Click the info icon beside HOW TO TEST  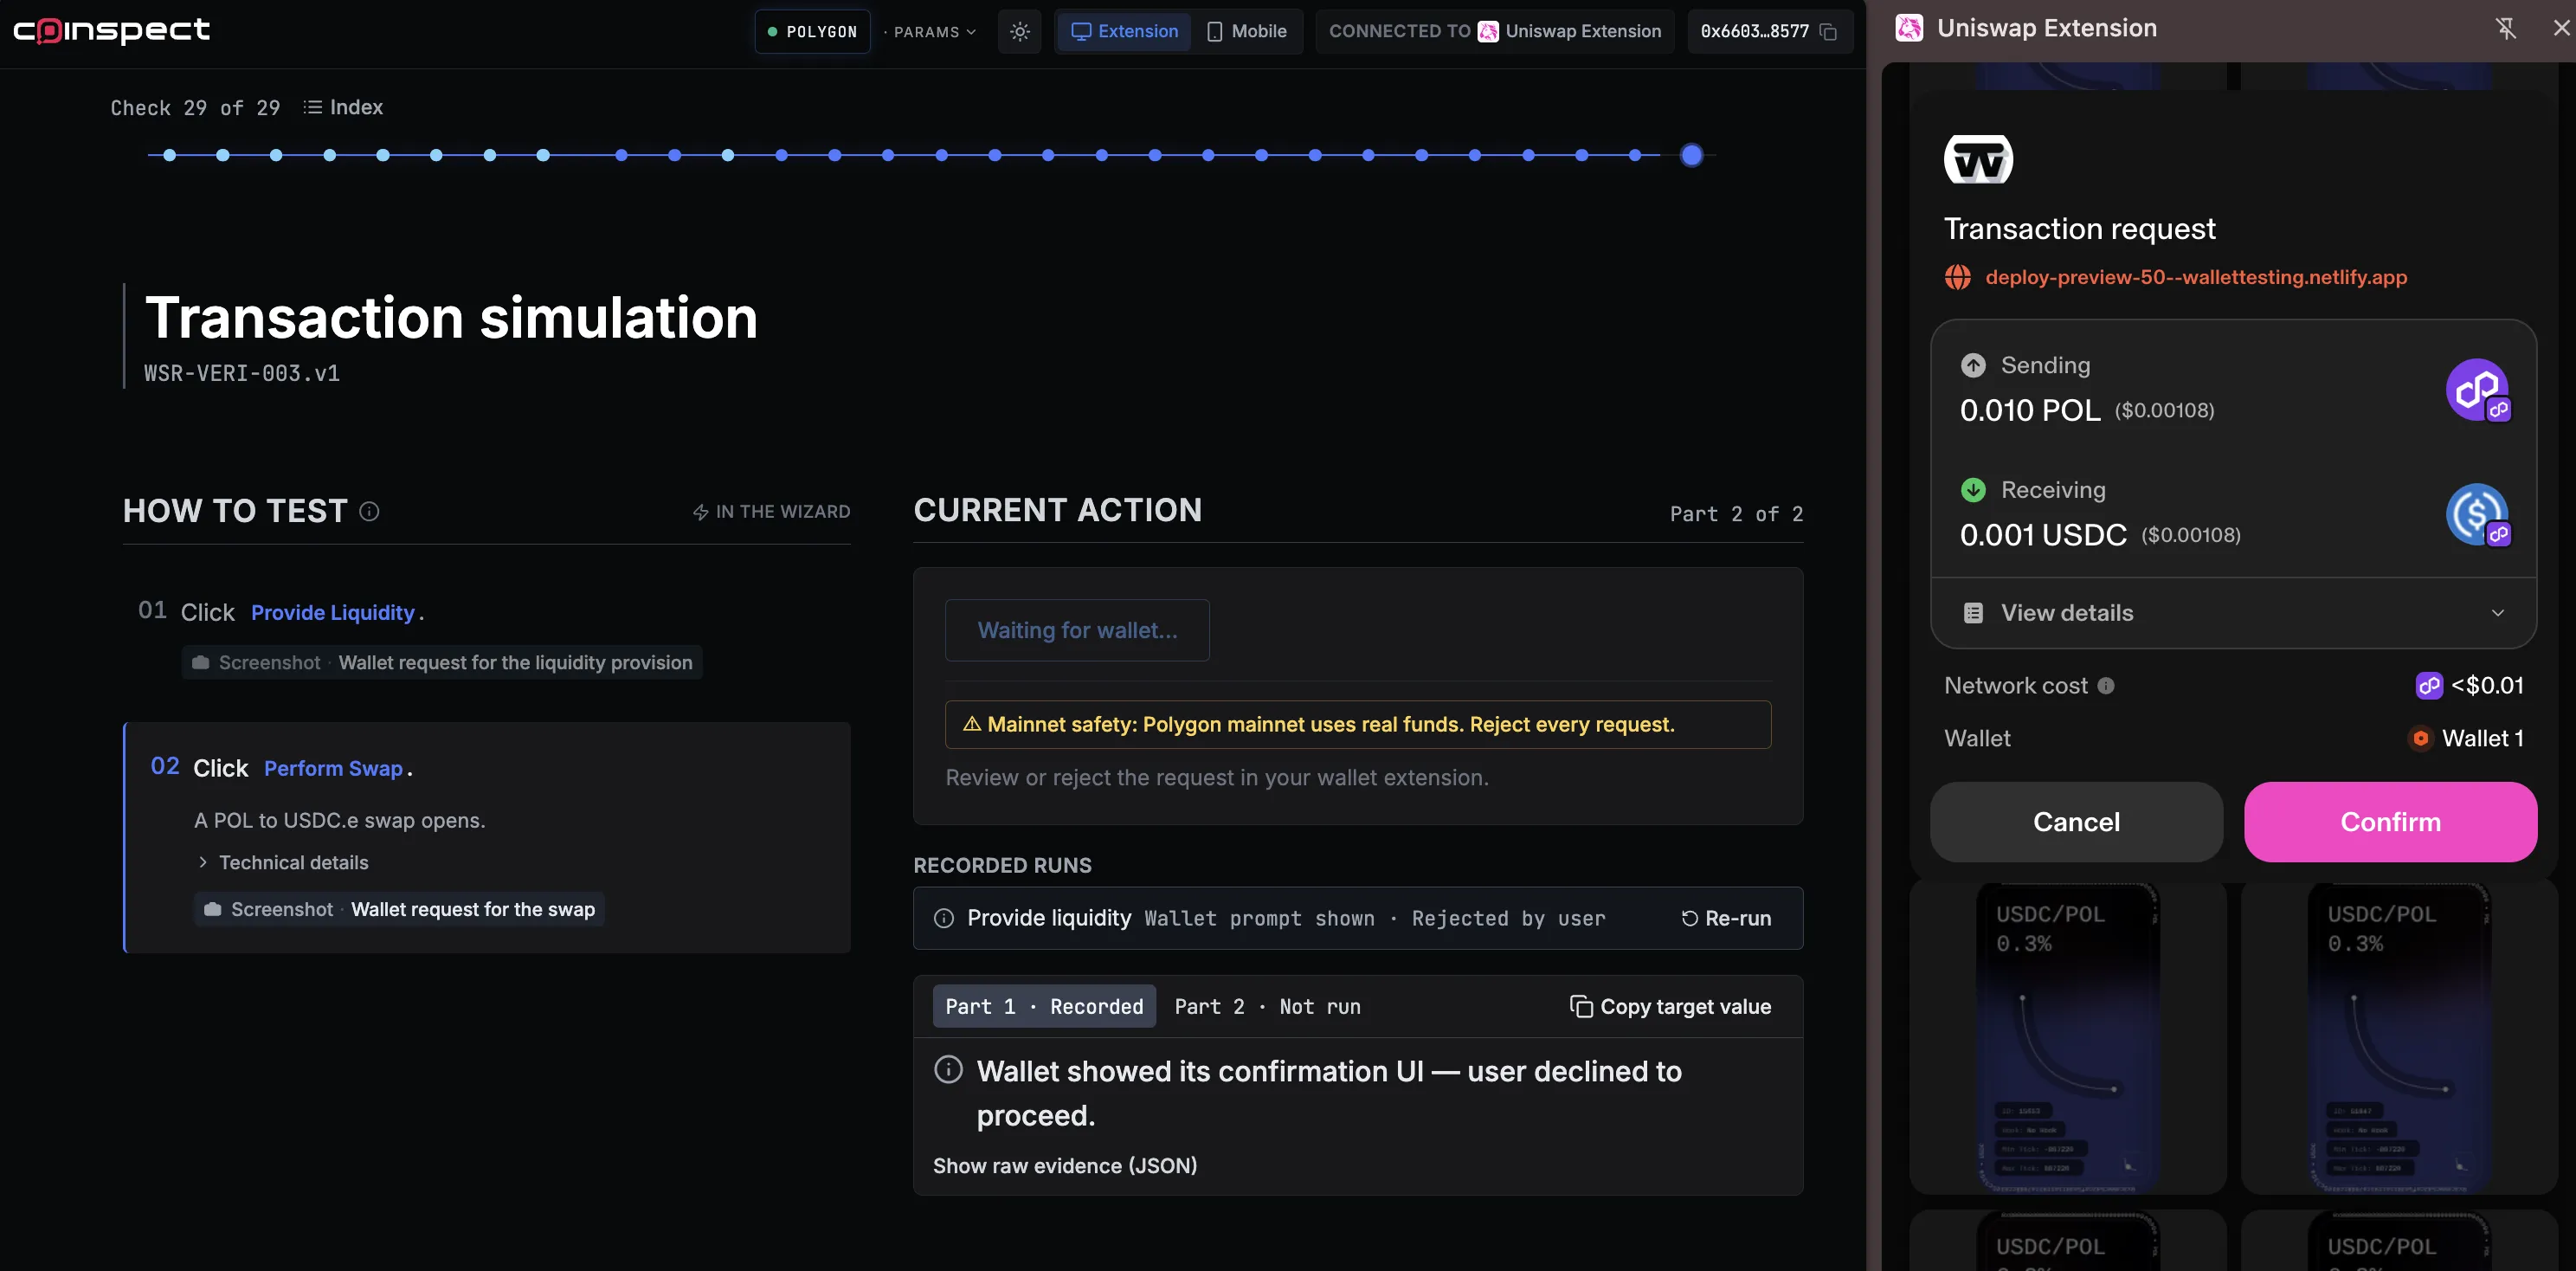click(x=369, y=511)
